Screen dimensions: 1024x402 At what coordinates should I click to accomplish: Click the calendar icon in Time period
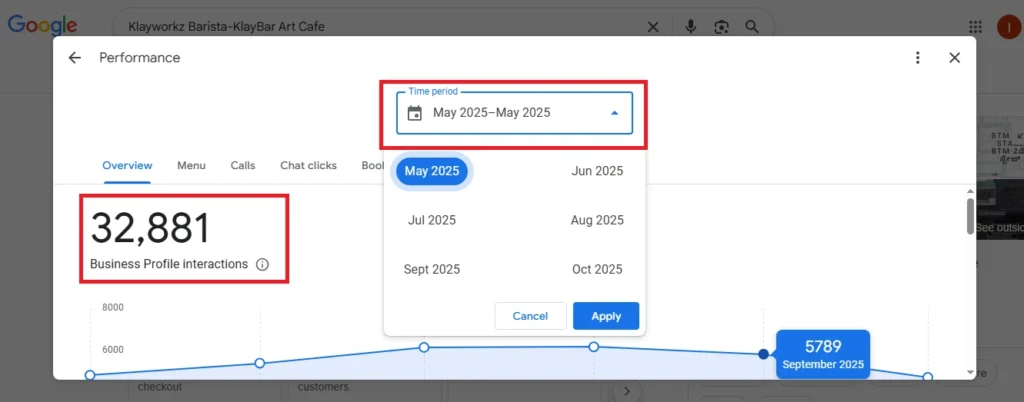pos(414,113)
